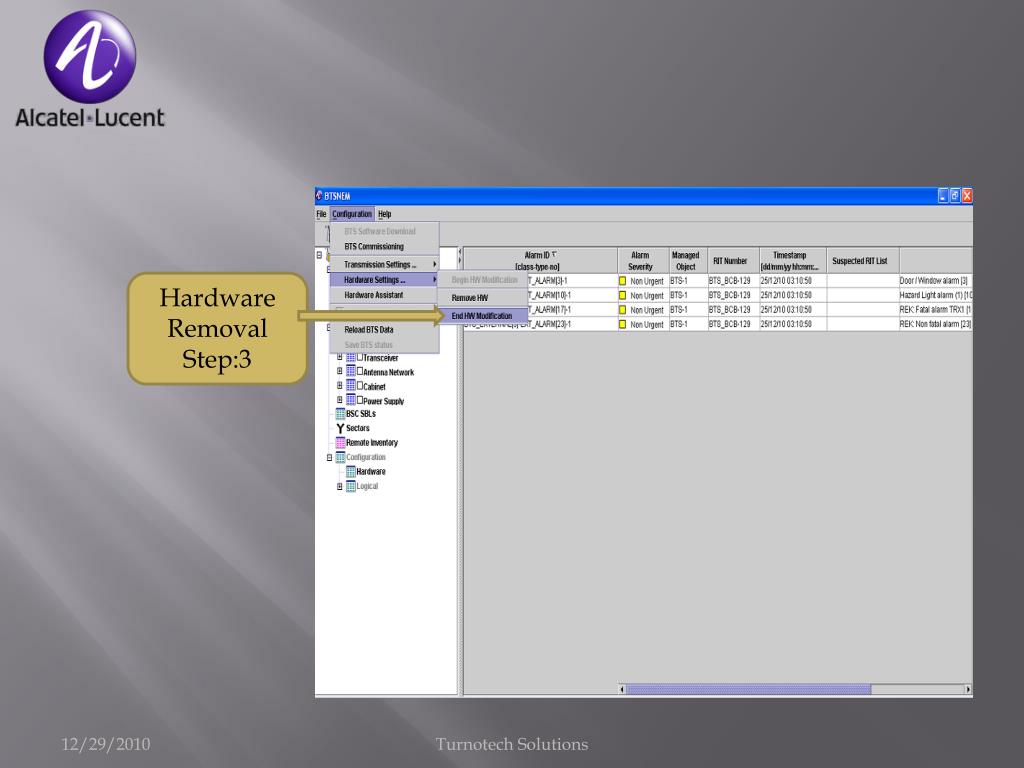Sort by Managed Object column header
The width and height of the screenshot is (1024, 768).
coord(688,261)
